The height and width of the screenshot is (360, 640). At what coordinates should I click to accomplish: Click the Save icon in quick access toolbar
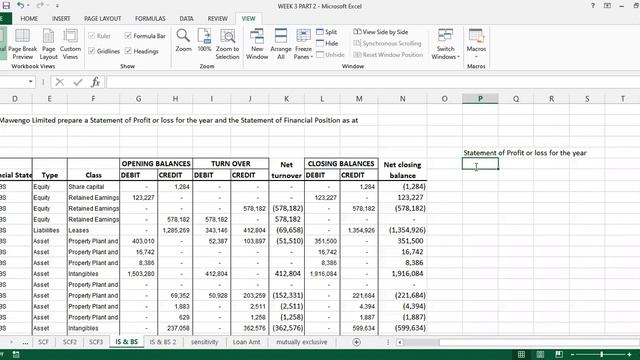tap(6, 6)
